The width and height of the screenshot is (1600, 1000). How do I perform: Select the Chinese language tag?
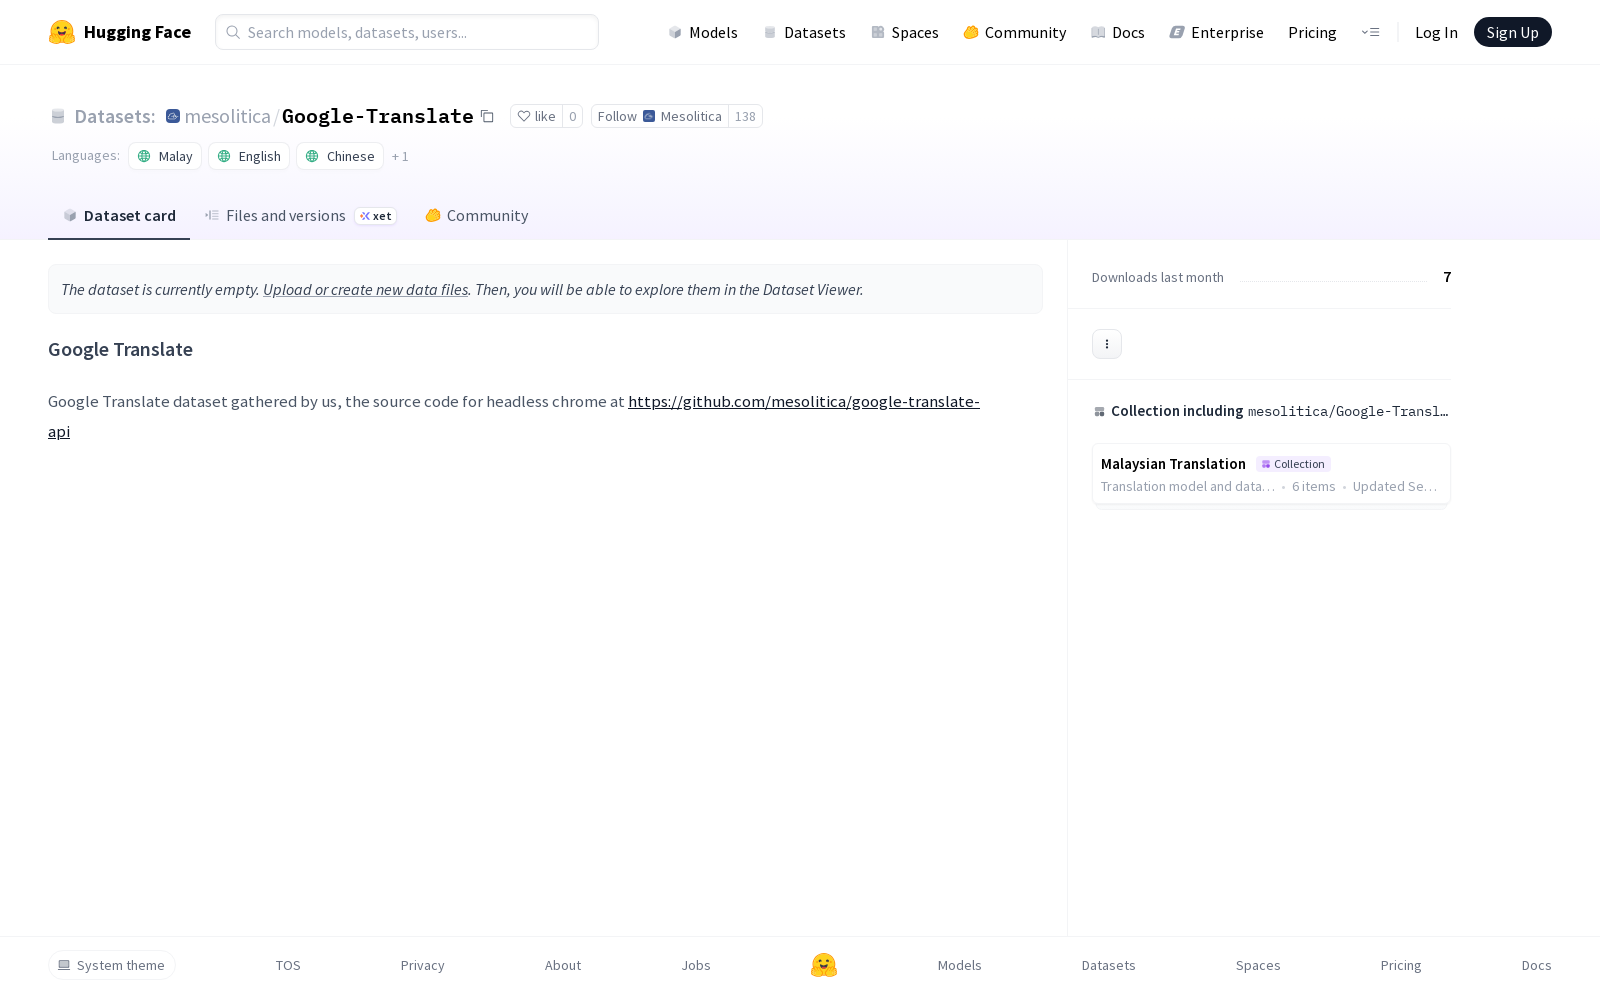[340, 156]
